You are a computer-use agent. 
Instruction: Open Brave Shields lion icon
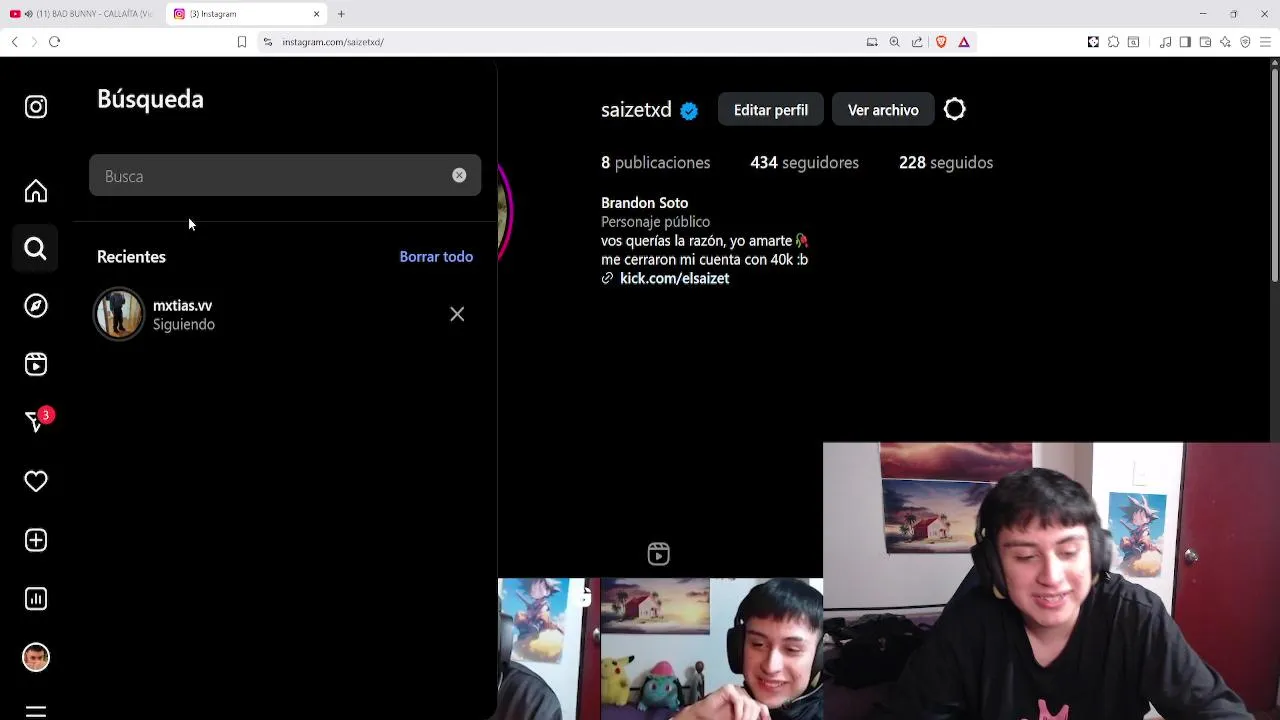(941, 42)
